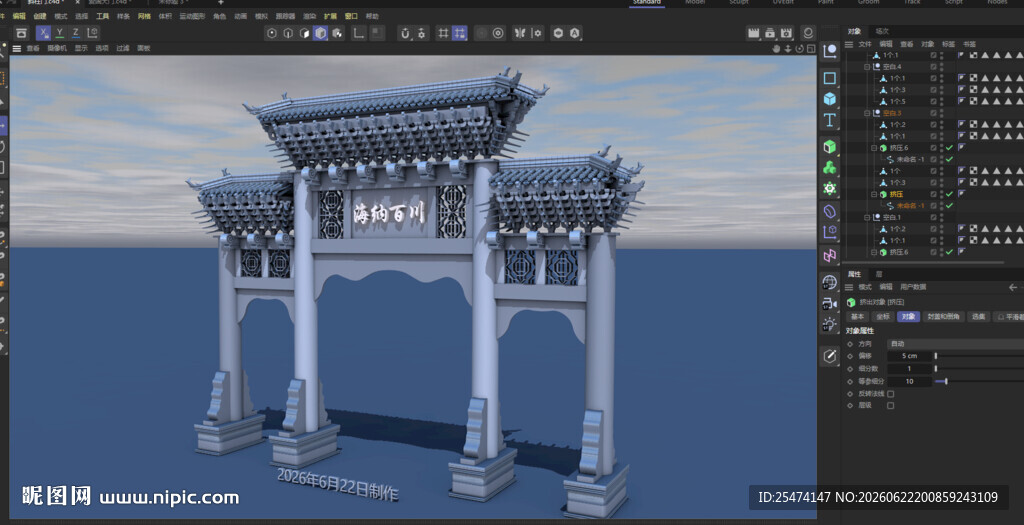Select Texture mode icon

tap(337, 33)
